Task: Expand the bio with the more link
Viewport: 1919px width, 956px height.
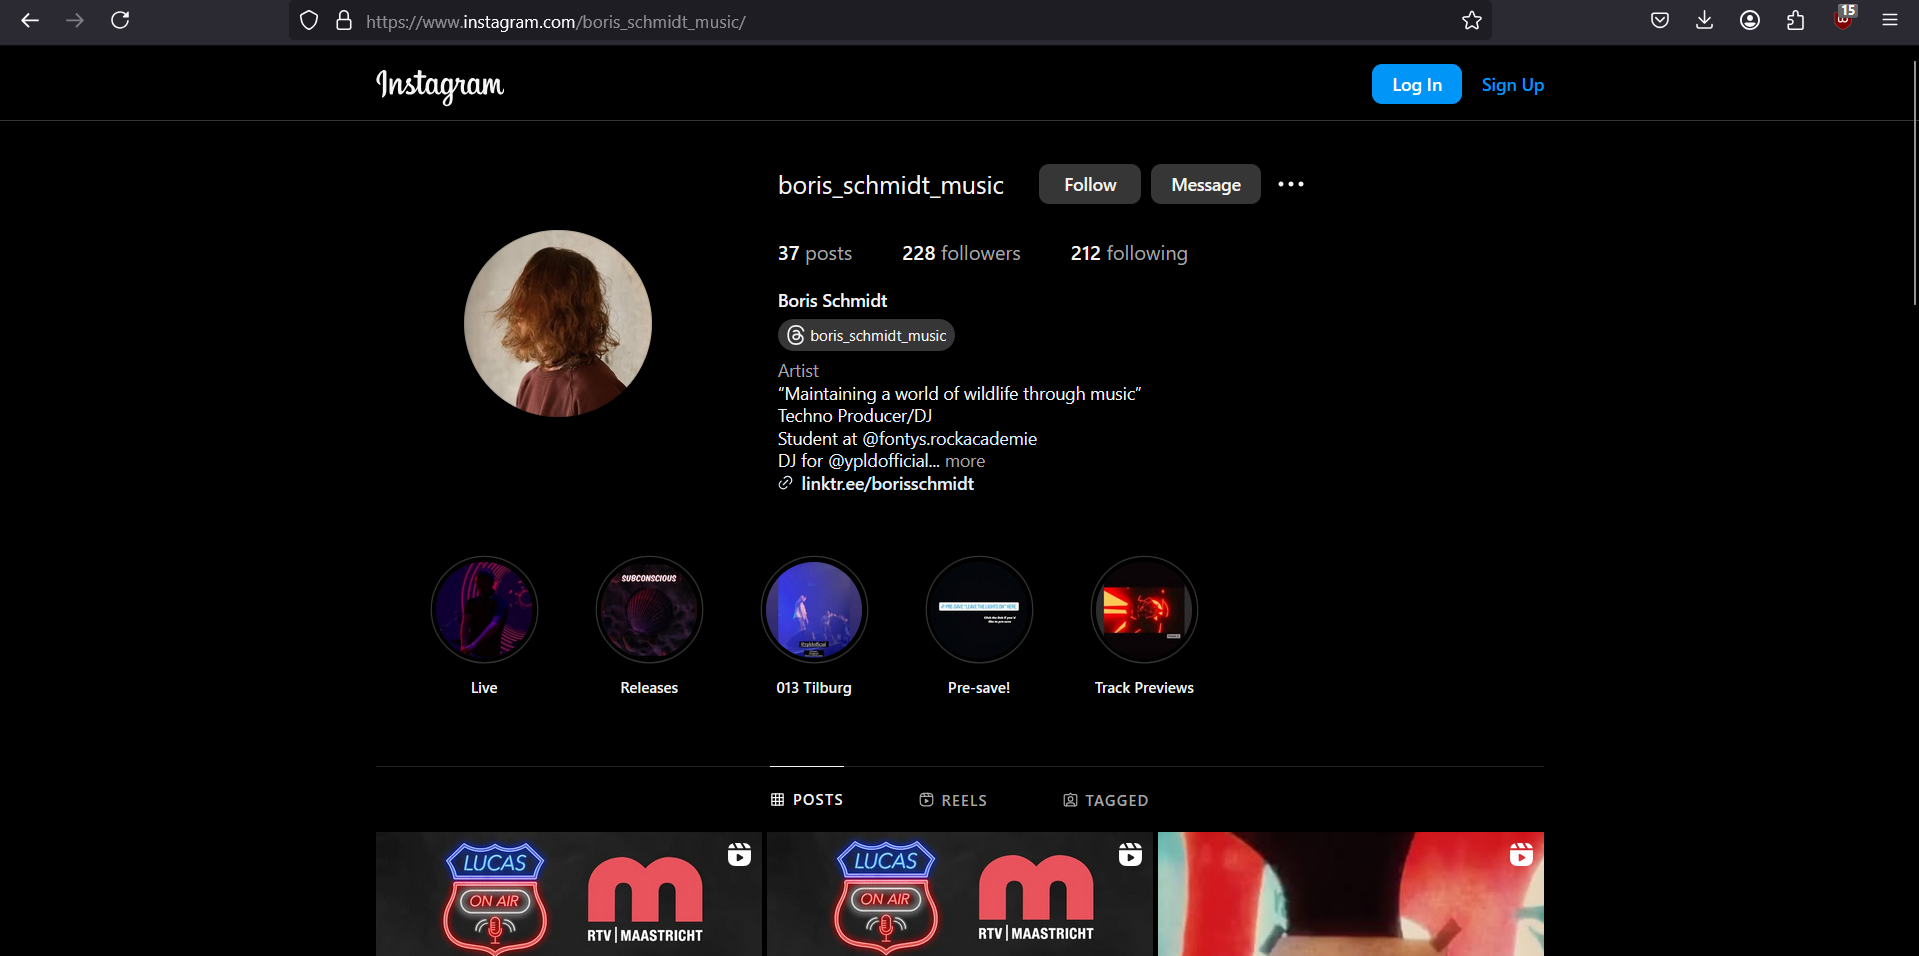Action: (964, 461)
